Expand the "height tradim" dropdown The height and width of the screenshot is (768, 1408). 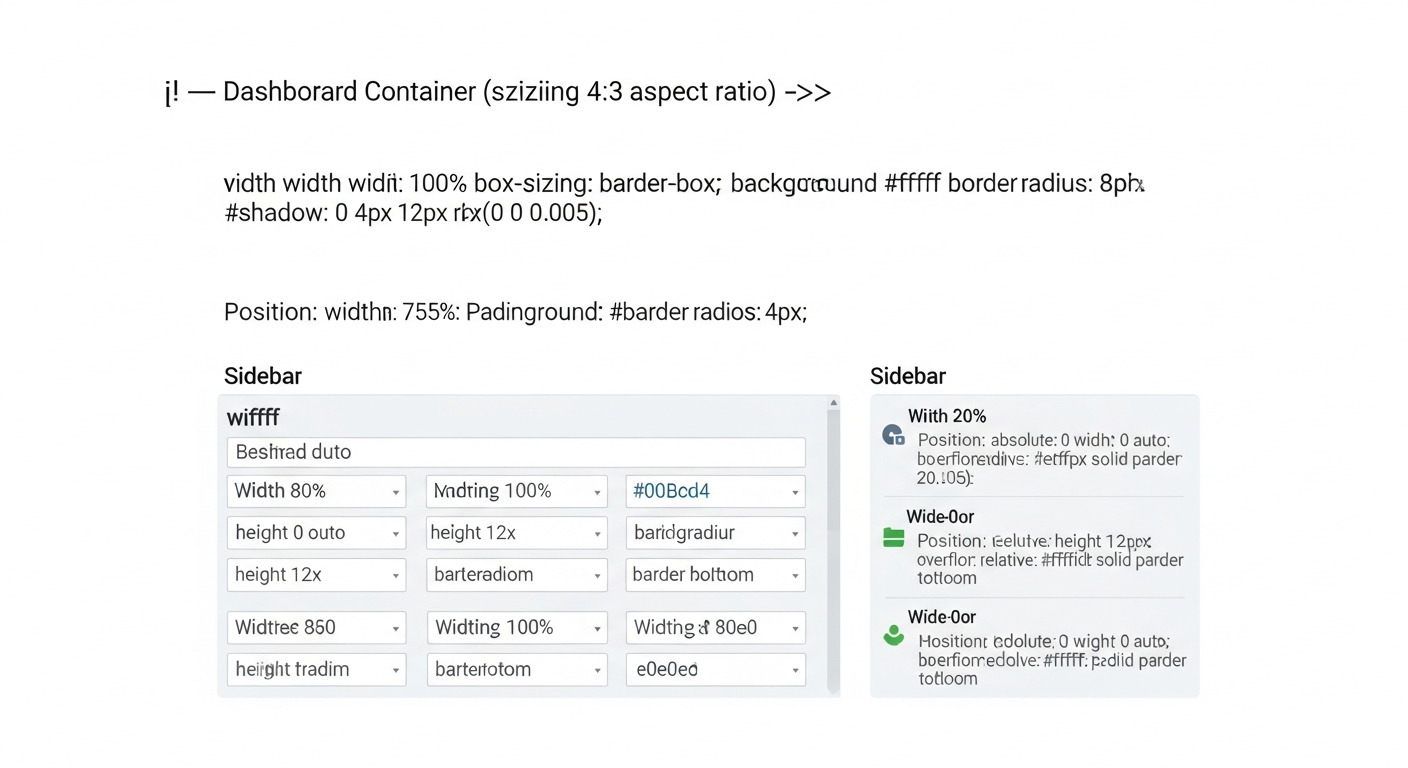[316, 669]
